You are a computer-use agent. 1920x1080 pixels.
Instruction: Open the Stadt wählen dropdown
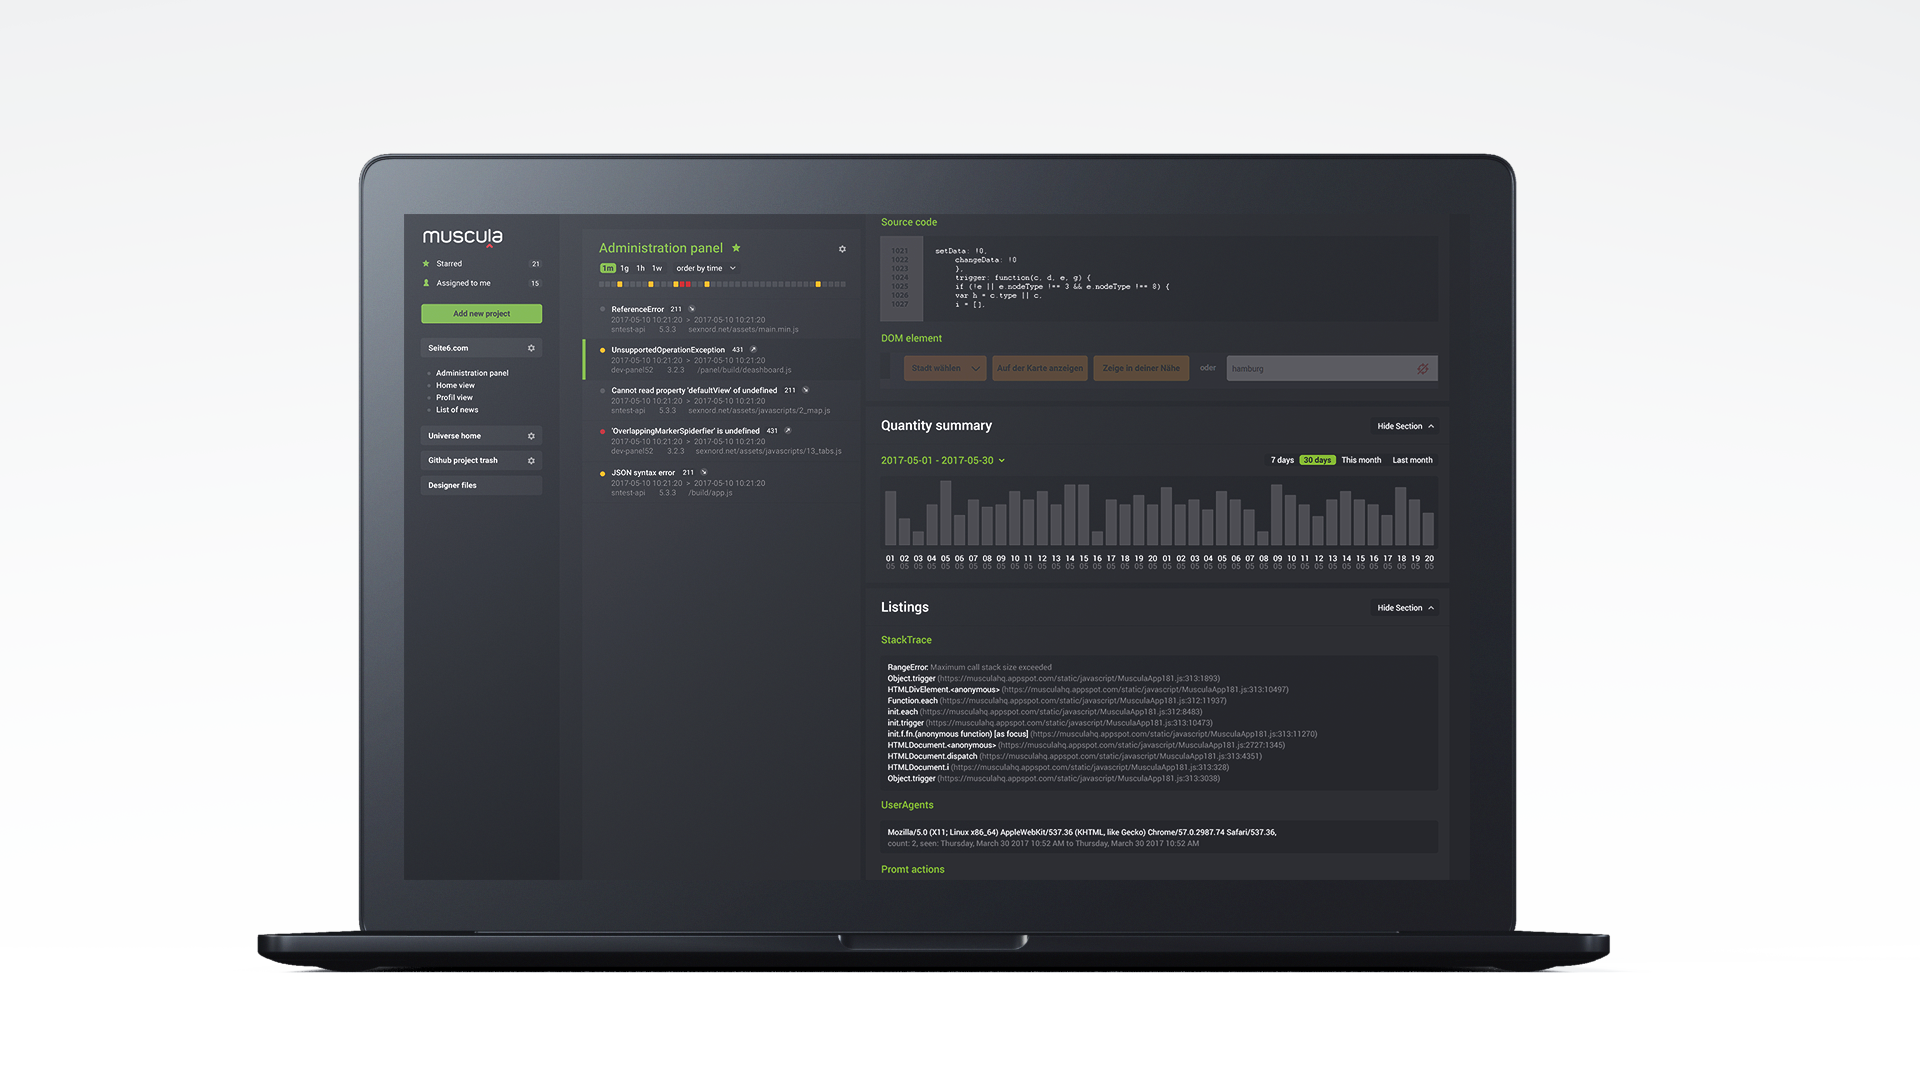pyautogui.click(x=945, y=368)
